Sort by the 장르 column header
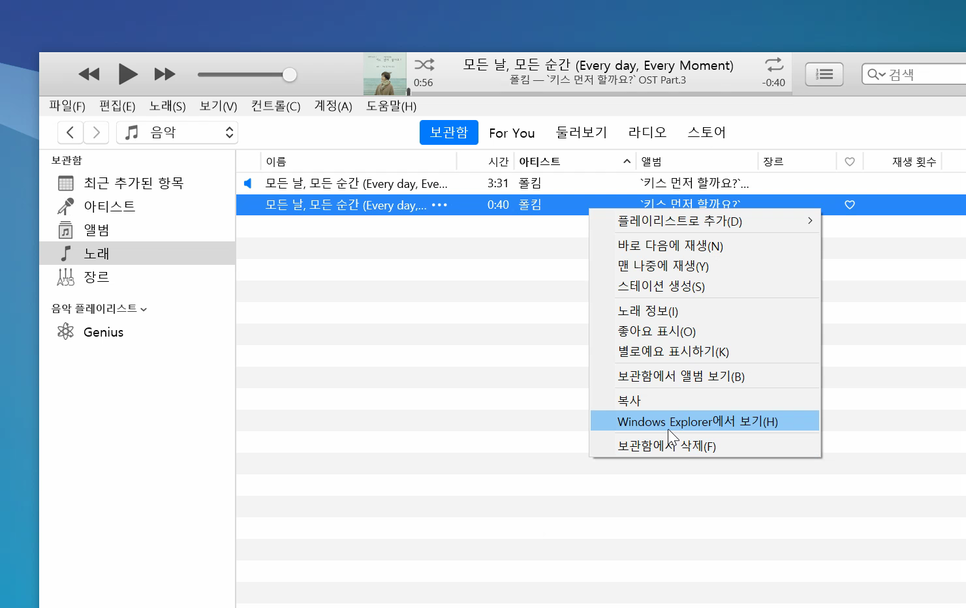 (x=797, y=162)
